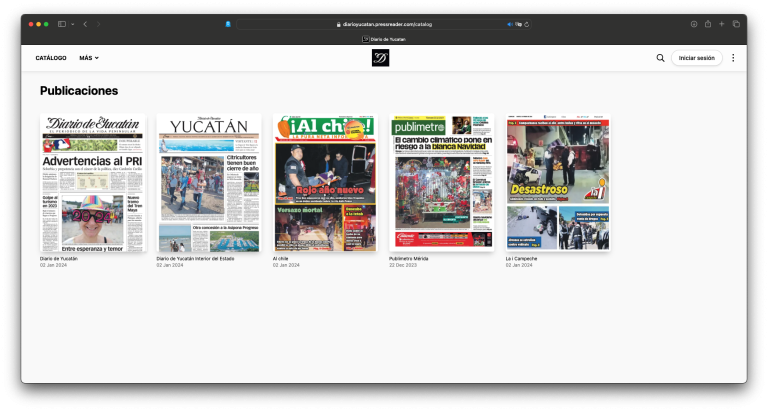Image resolution: width=768 pixels, height=411 pixels.
Task: Click the Diario de Yucatán D logo
Action: pyautogui.click(x=381, y=58)
